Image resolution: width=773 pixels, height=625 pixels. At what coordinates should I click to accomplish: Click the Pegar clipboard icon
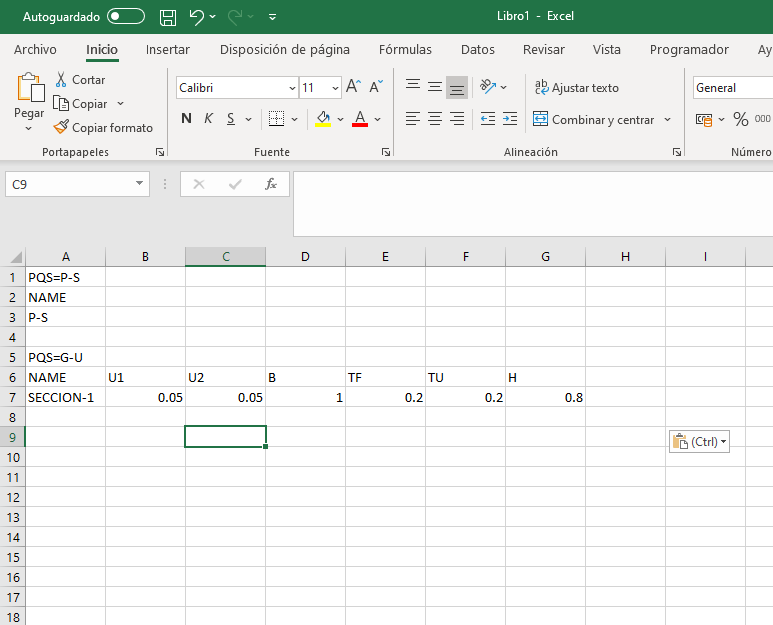click(30, 87)
